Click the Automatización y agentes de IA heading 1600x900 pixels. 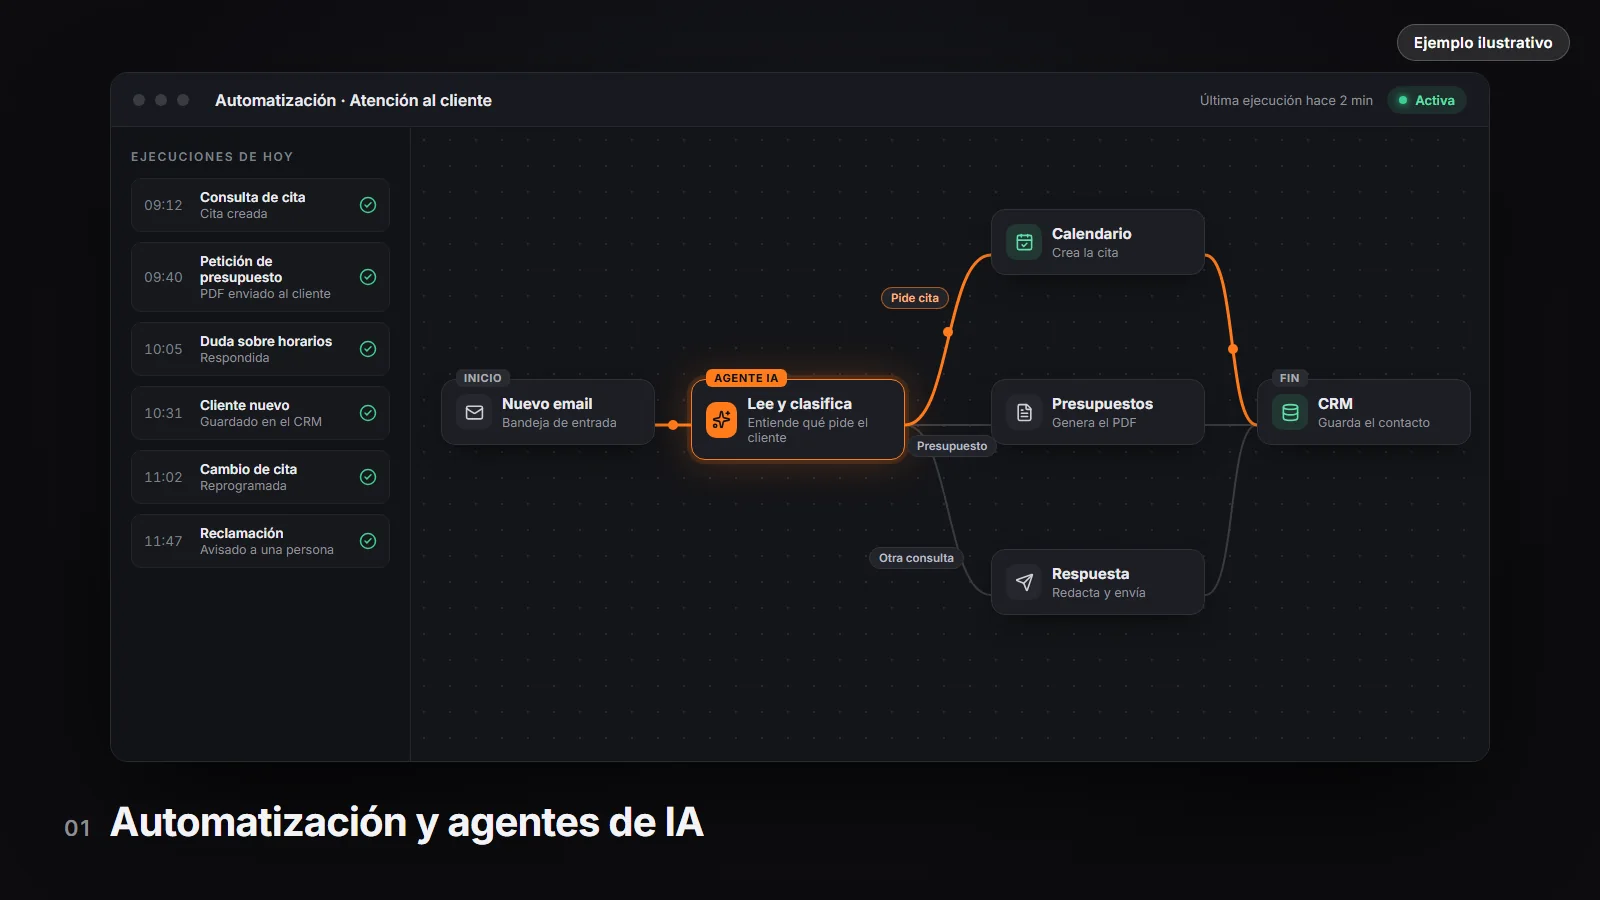click(x=407, y=823)
